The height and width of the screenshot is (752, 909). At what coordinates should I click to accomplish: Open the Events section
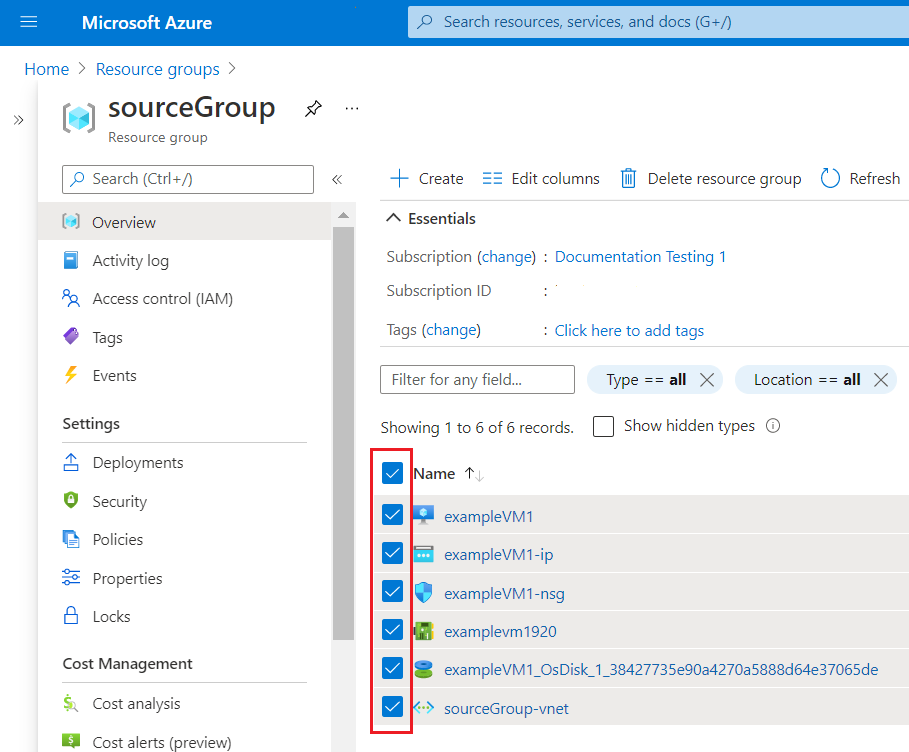click(115, 375)
